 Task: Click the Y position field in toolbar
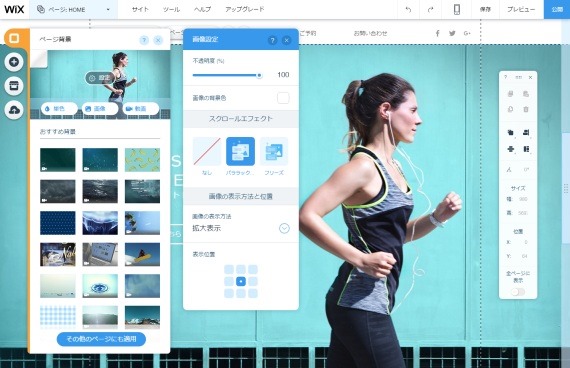pos(524,256)
